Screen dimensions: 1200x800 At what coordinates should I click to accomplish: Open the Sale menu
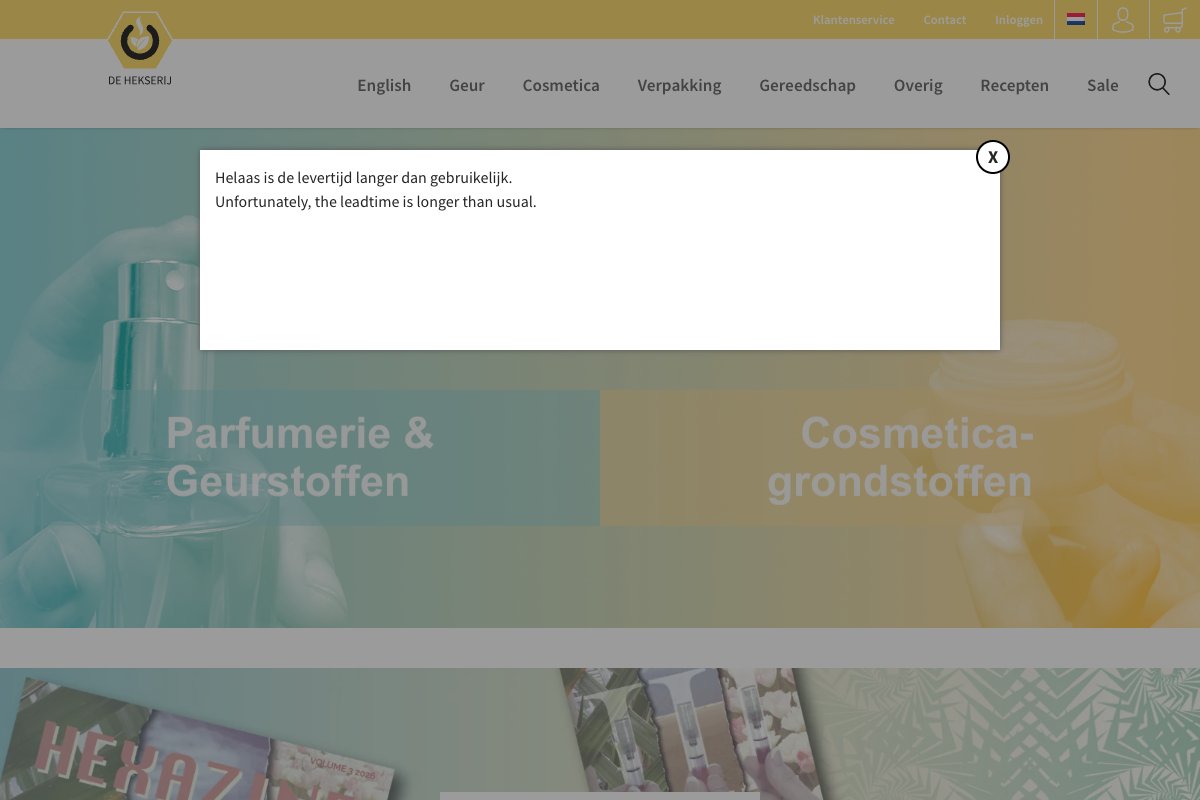pyautogui.click(x=1102, y=85)
